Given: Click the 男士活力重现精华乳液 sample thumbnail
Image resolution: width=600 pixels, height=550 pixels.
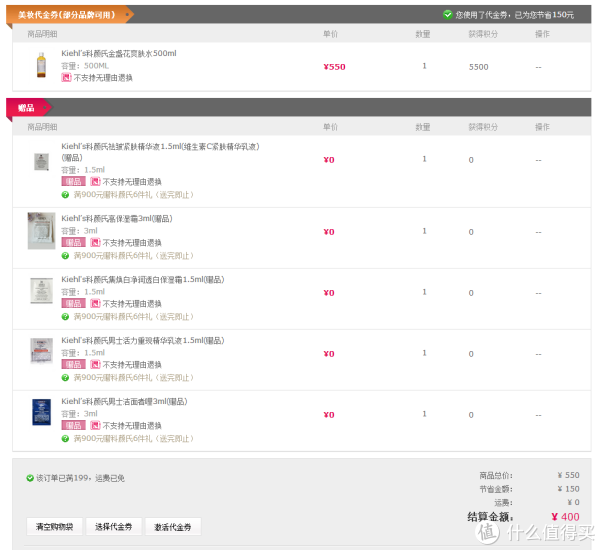Looking at the screenshot, I should (x=41, y=351).
